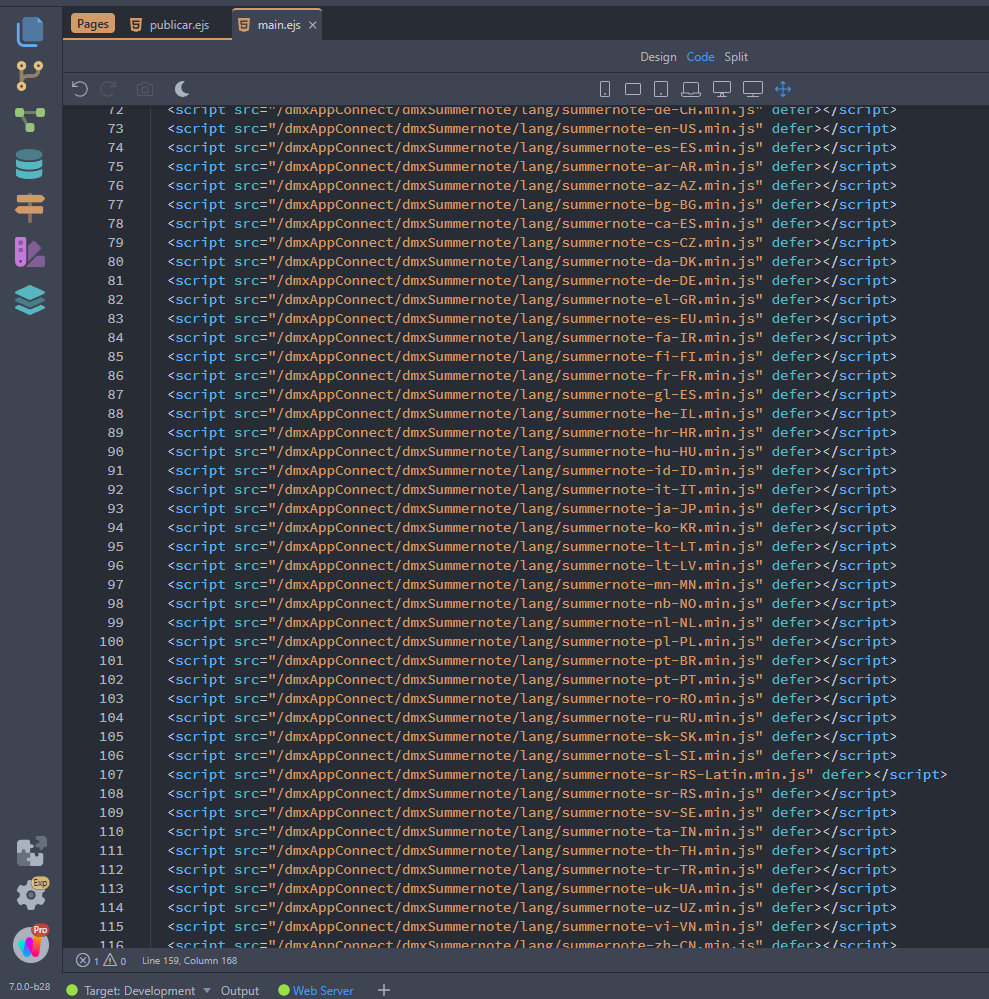Click the Pages label button
The height and width of the screenshot is (999, 989).
point(93,24)
